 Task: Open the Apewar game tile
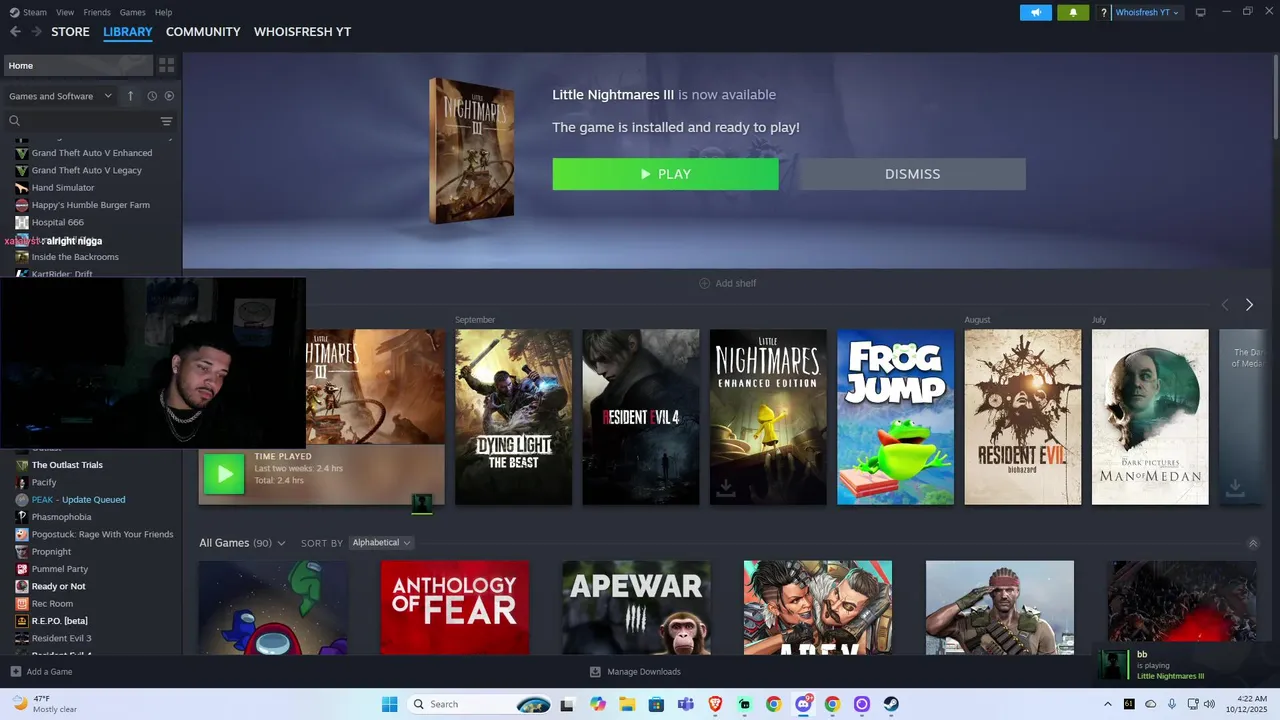(636, 608)
